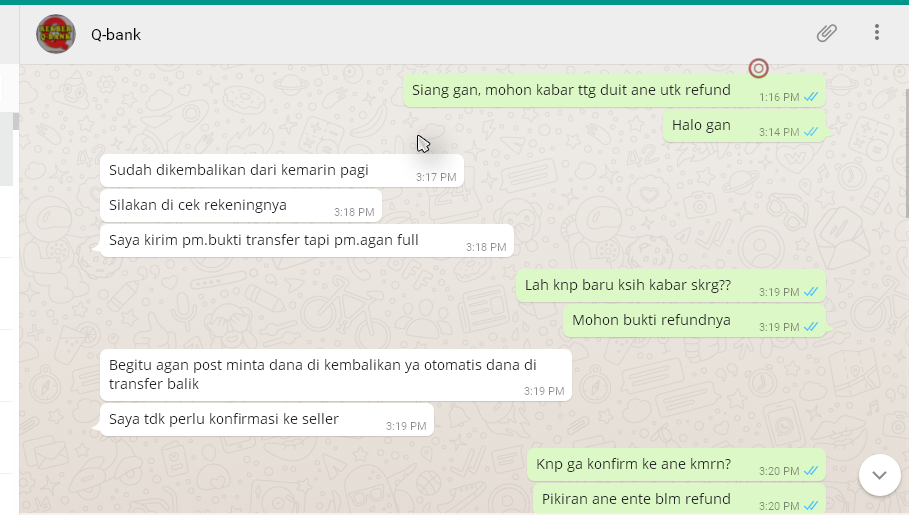Select "Begitu agan post minta dana" message
909x515 pixels.
tap(336, 375)
